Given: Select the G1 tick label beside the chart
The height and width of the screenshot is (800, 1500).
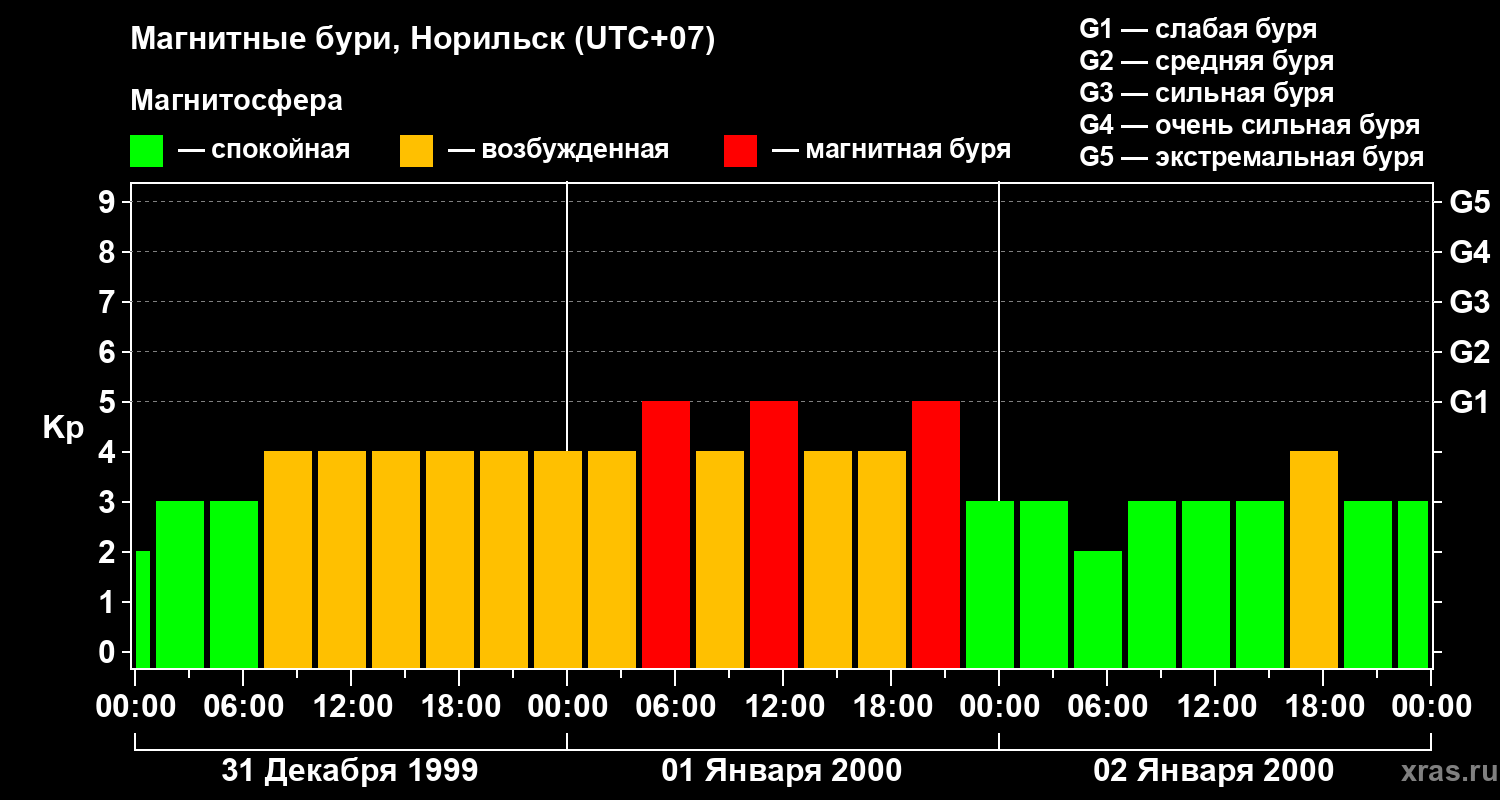Looking at the screenshot, I should click(x=1469, y=402).
